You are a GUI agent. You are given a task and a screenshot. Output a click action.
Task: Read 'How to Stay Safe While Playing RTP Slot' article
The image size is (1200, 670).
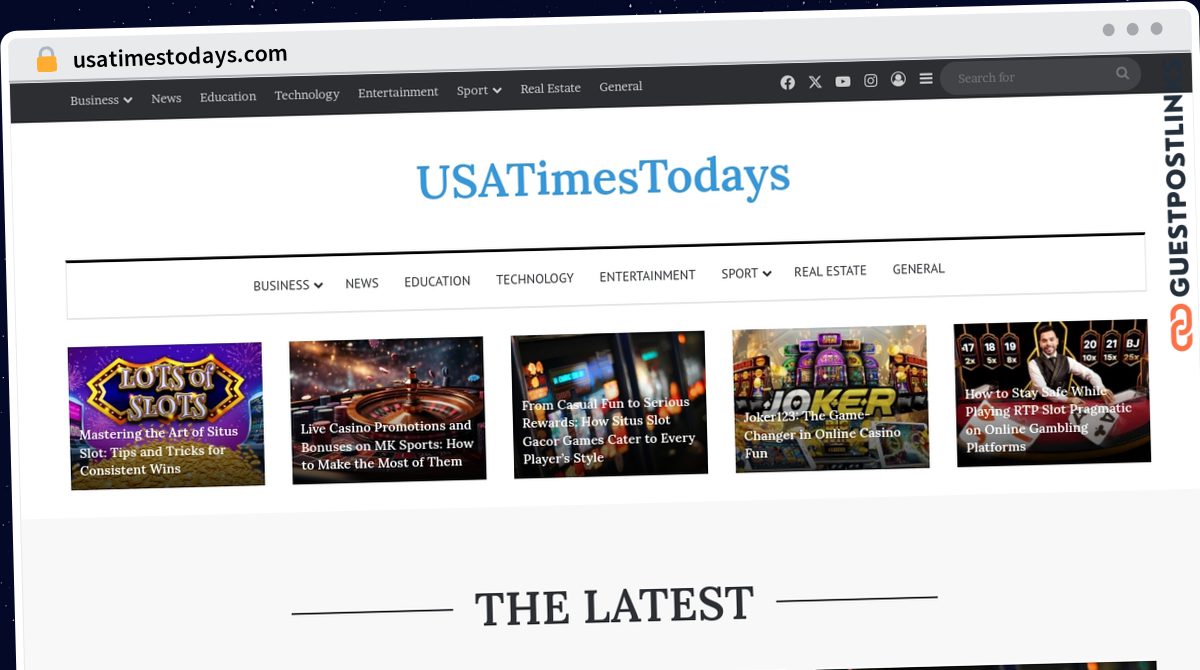(x=1052, y=393)
